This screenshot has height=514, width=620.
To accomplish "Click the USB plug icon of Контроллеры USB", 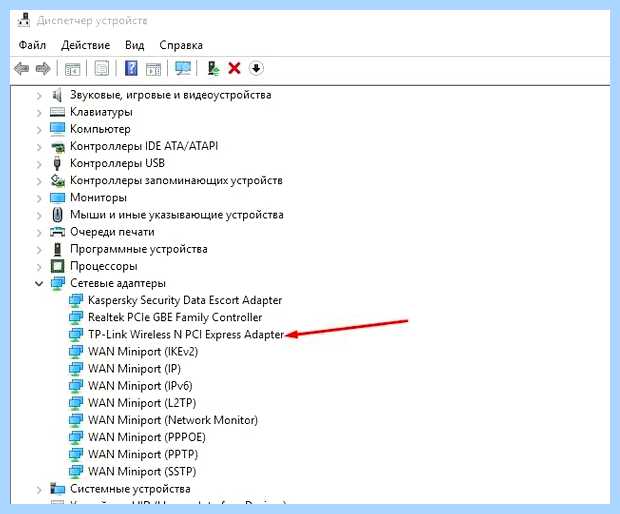I will coord(57,163).
